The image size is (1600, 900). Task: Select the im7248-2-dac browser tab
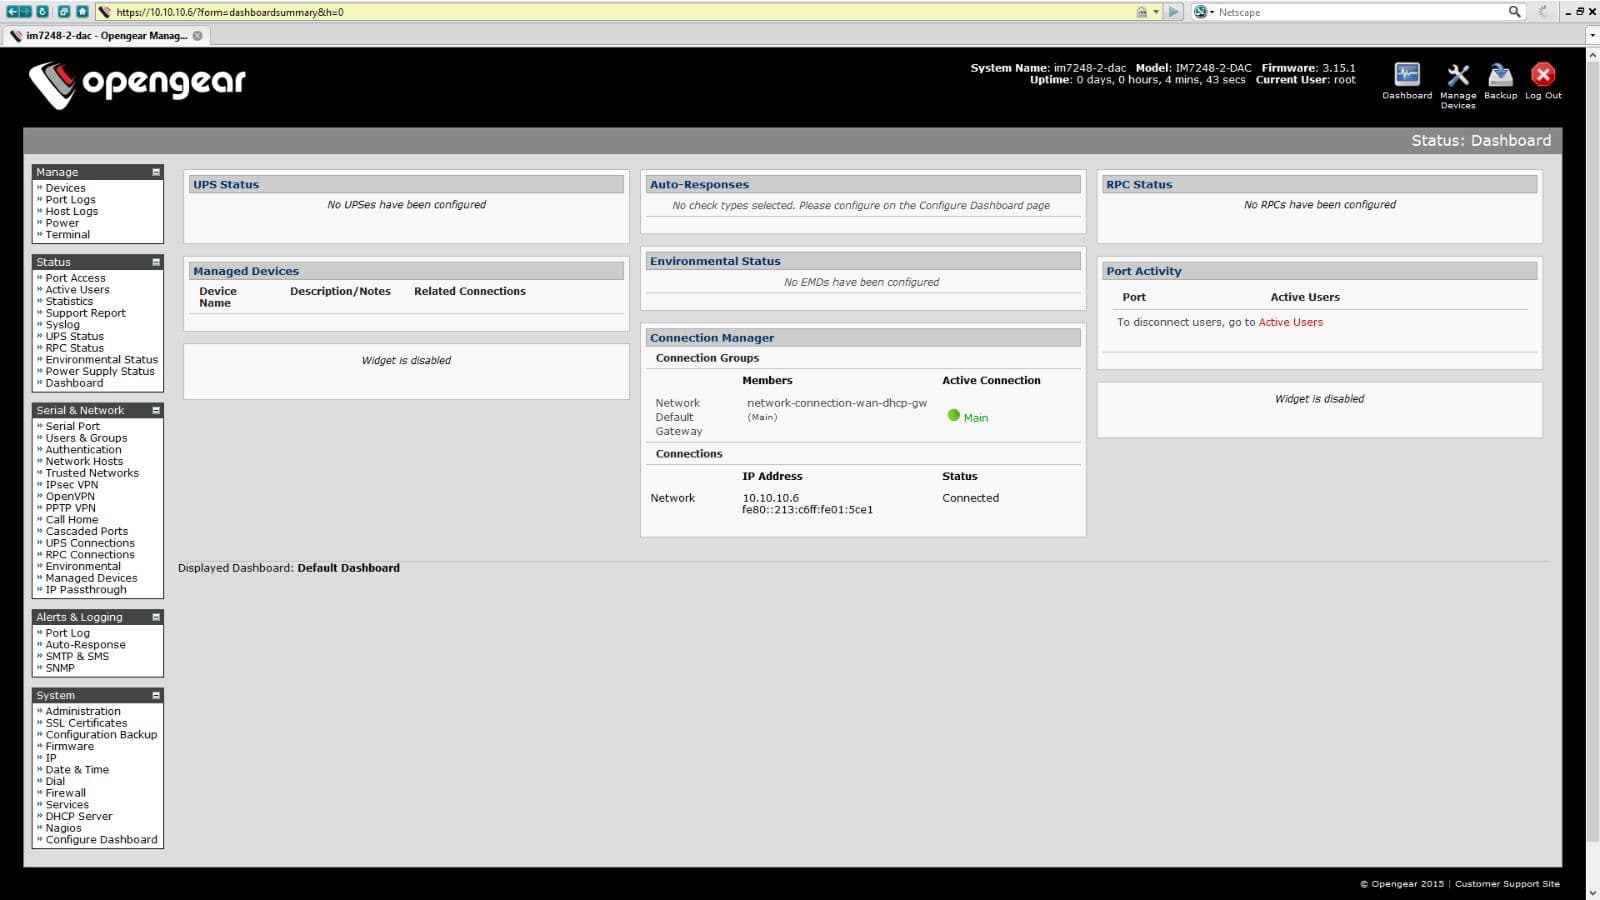(100, 35)
